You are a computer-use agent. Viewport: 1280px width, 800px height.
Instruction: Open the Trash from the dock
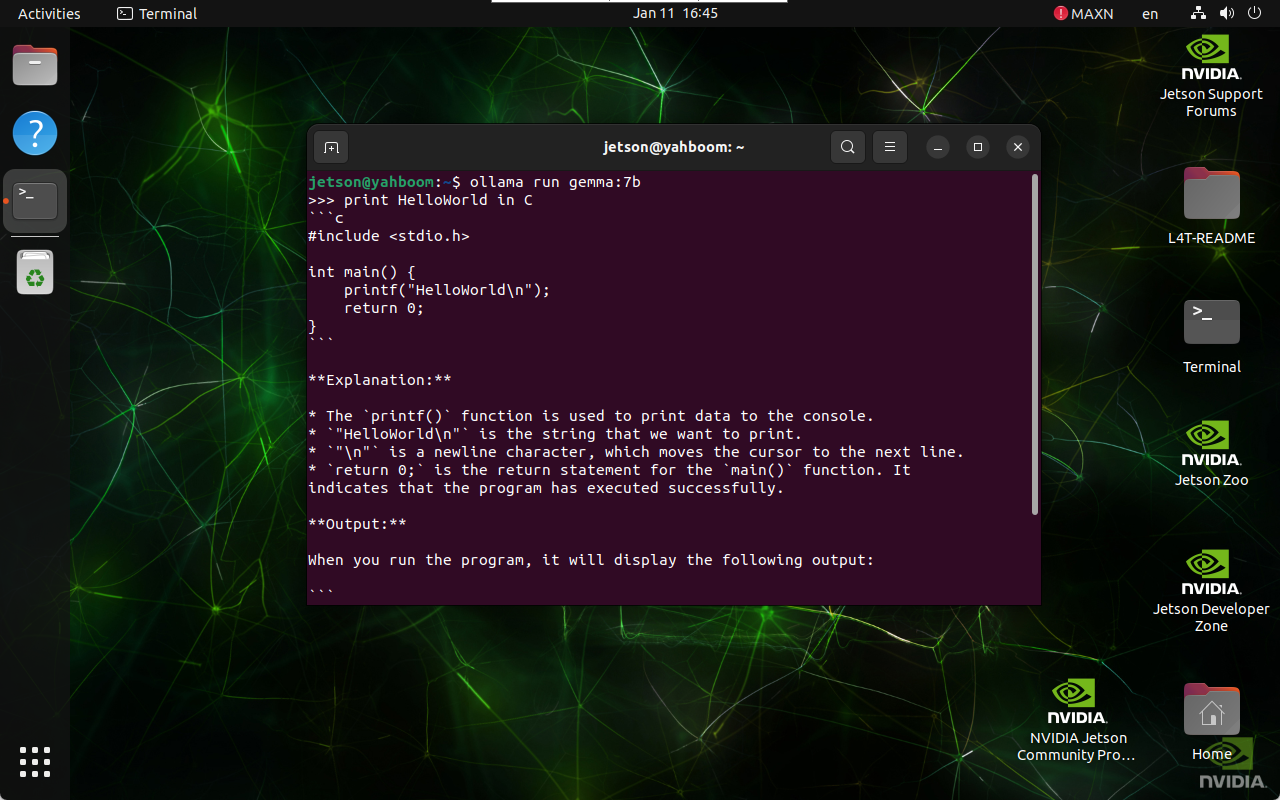pos(35,271)
